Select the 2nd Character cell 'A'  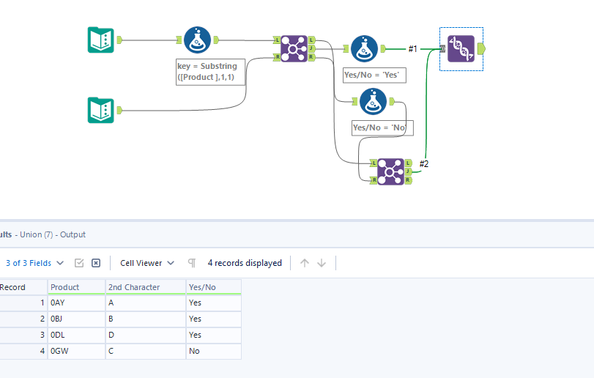(x=145, y=303)
